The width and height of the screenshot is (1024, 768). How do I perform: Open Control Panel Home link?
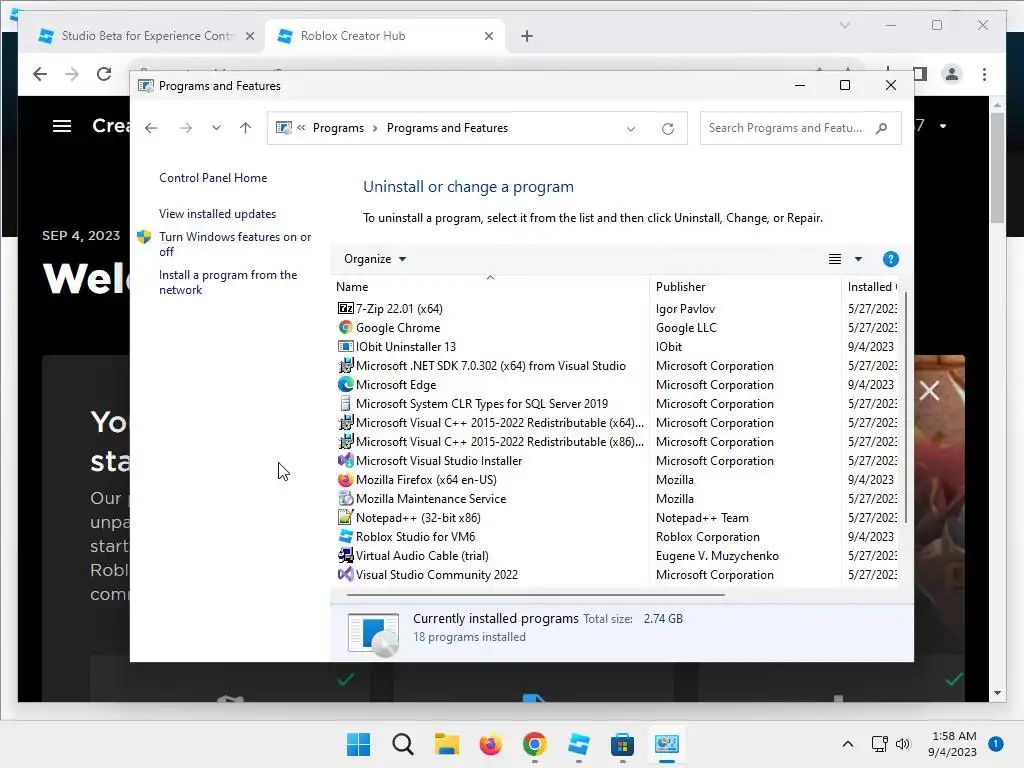point(213,178)
